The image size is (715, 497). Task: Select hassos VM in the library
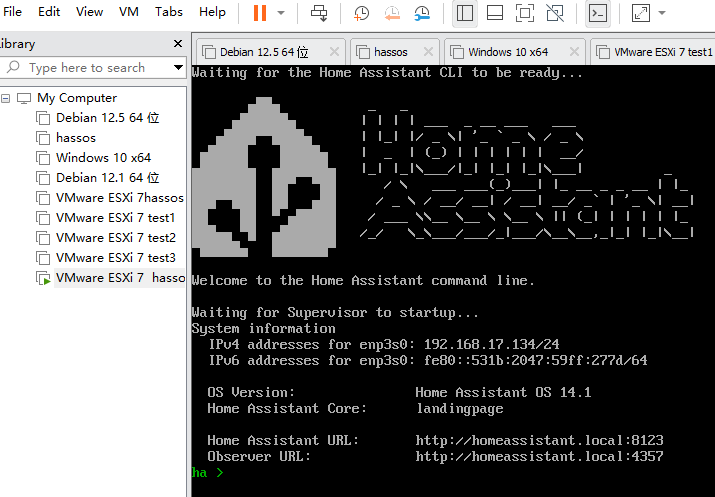(x=76, y=138)
